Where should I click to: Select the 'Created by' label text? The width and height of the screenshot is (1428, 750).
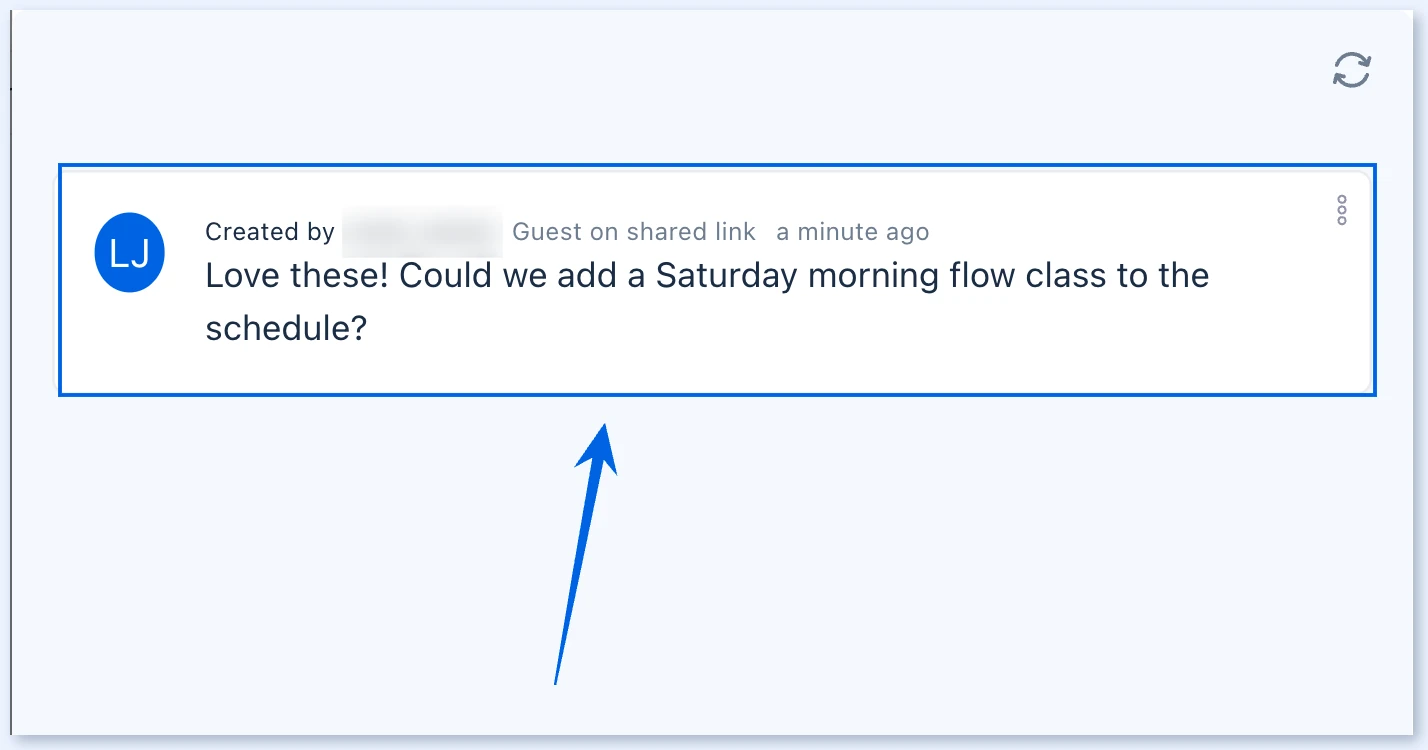pyautogui.click(x=270, y=232)
